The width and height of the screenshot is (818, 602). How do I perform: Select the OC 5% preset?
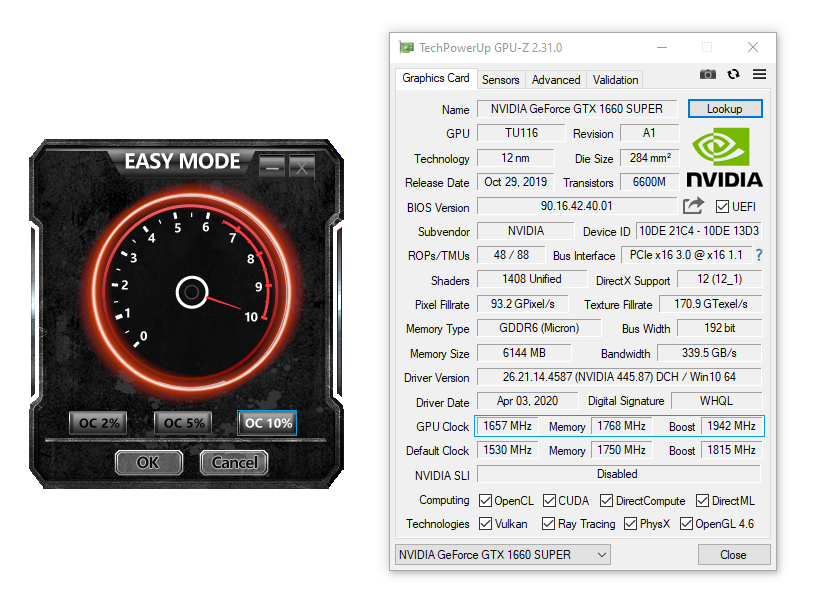183,423
